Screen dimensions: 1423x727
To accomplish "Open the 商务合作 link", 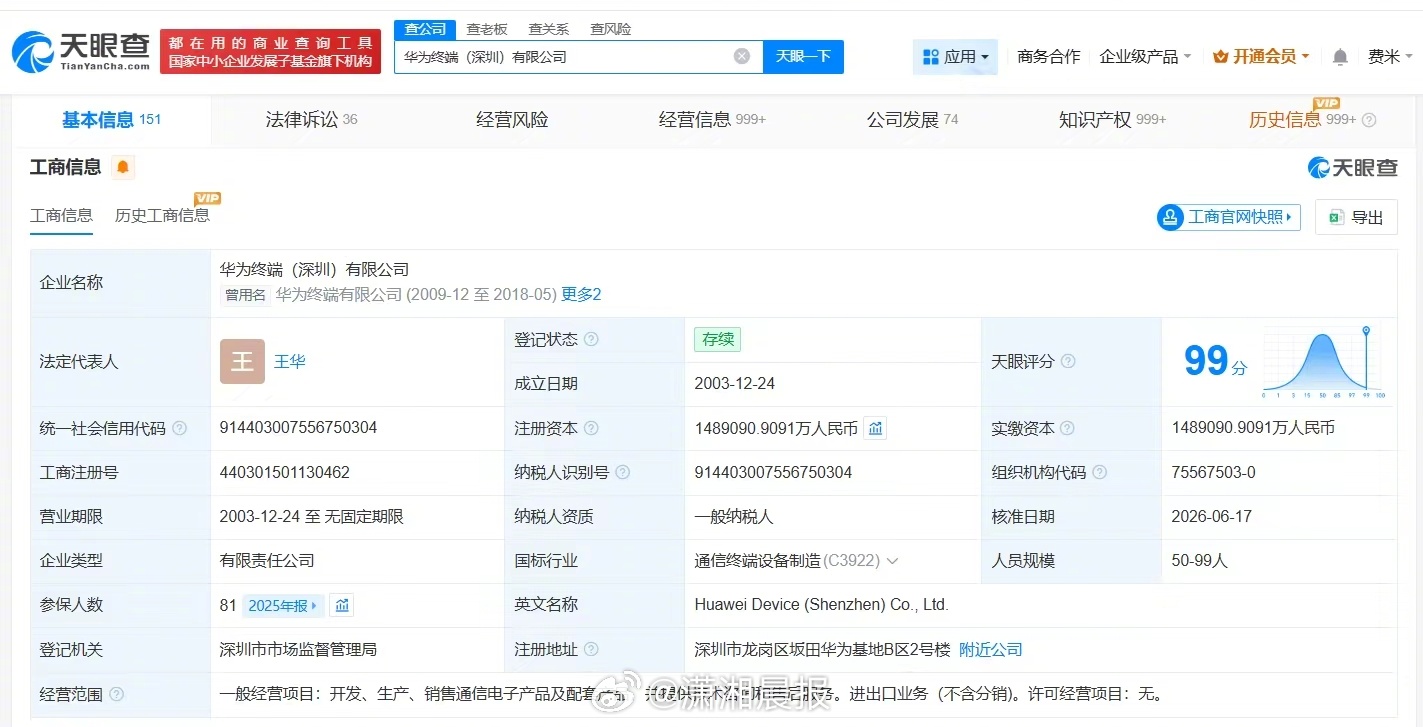I will 1048,57.
